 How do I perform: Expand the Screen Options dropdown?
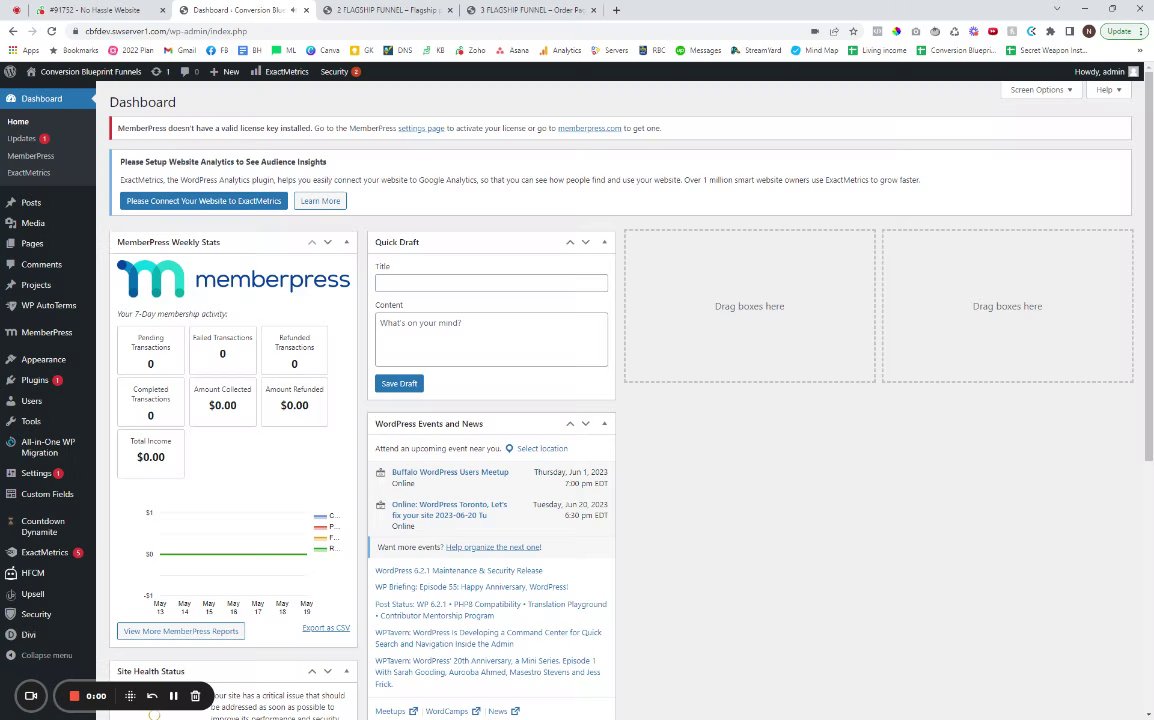[x=1041, y=90]
